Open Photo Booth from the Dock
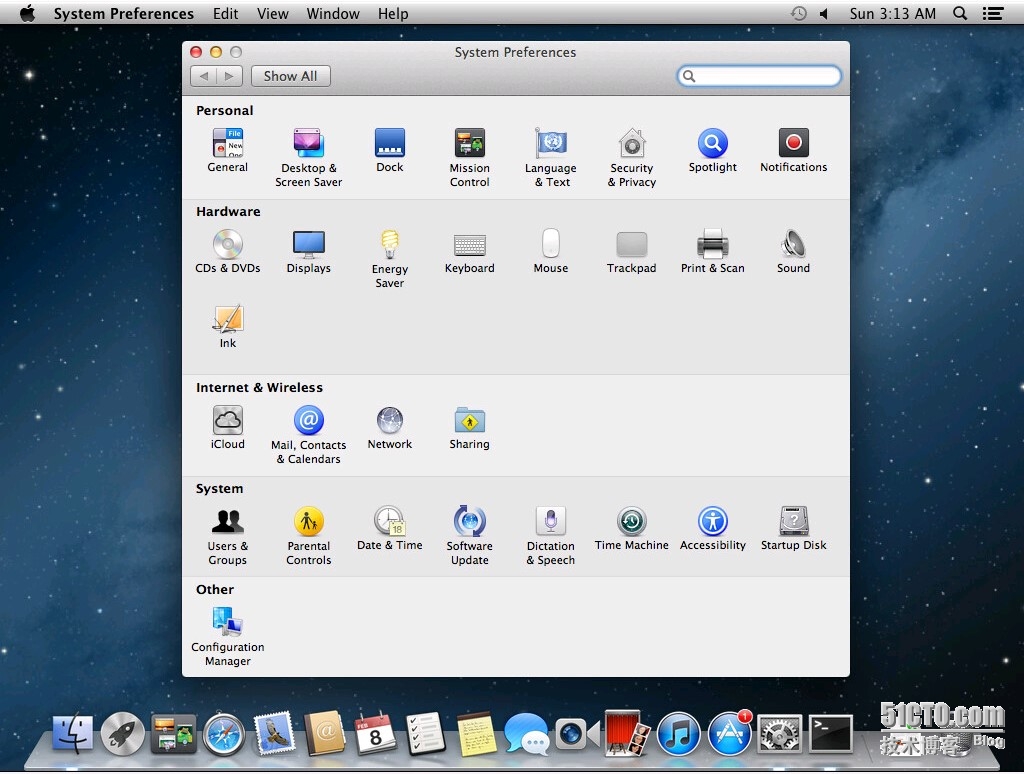 (627, 733)
